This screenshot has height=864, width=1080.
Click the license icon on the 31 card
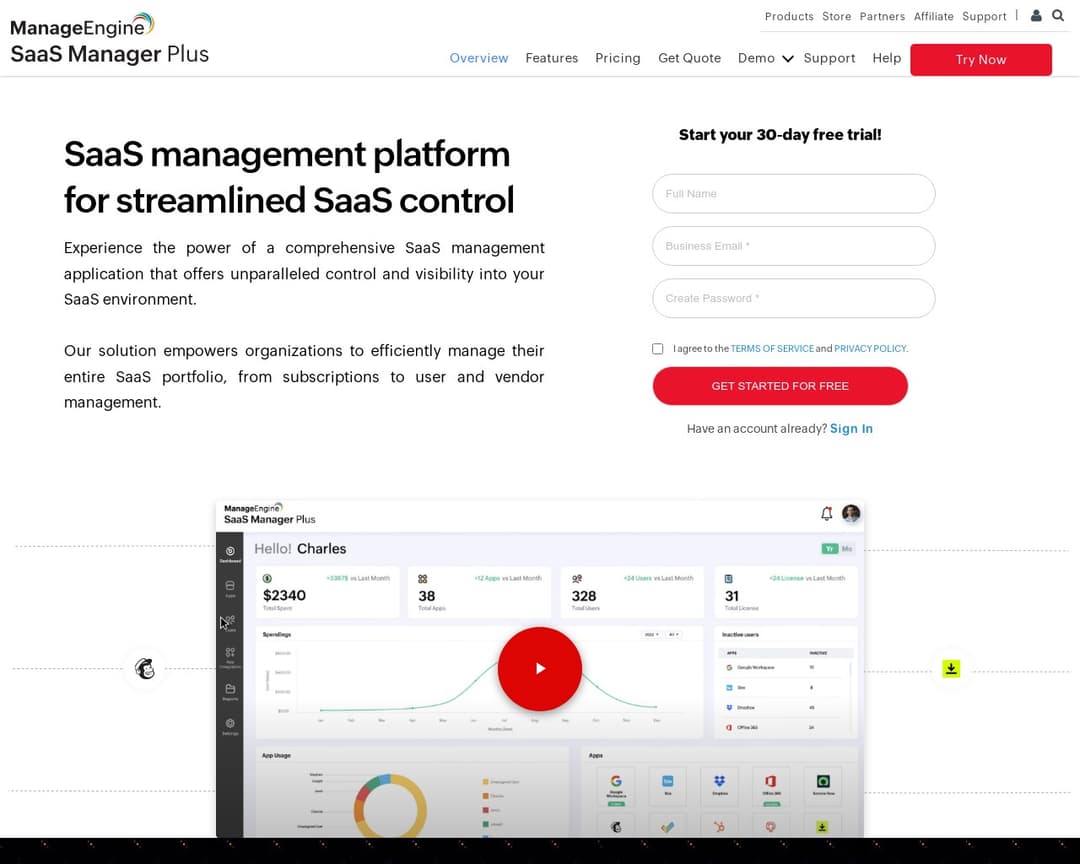[x=729, y=579]
